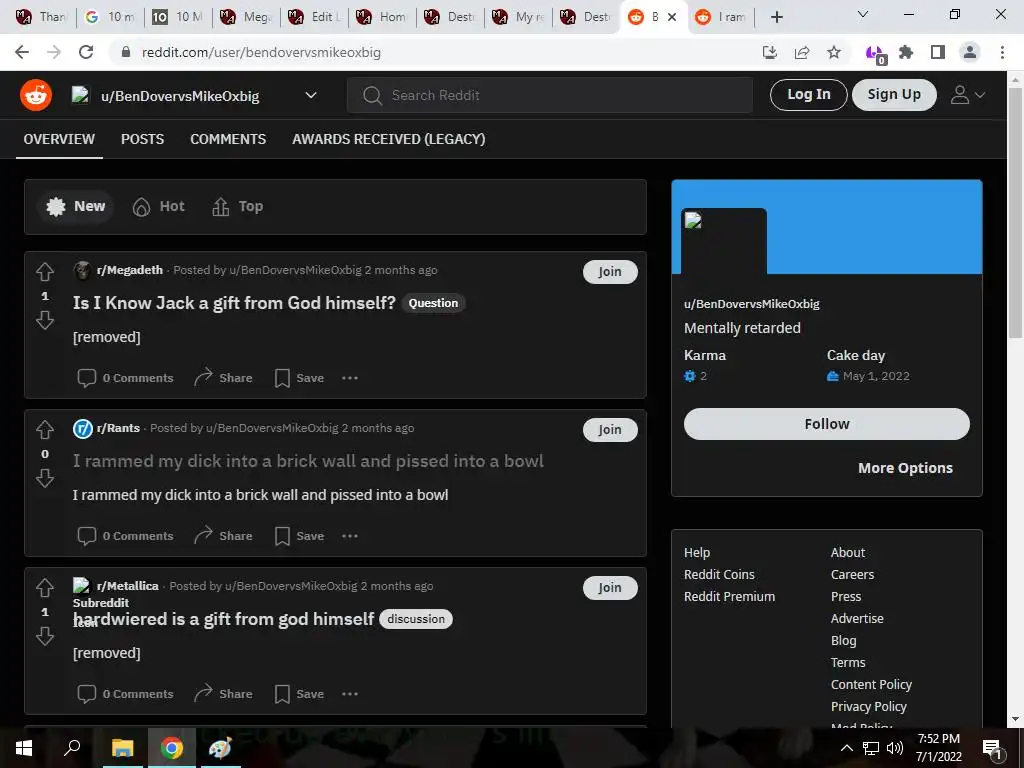Open comments on the r/Megadeth post

[125, 378]
